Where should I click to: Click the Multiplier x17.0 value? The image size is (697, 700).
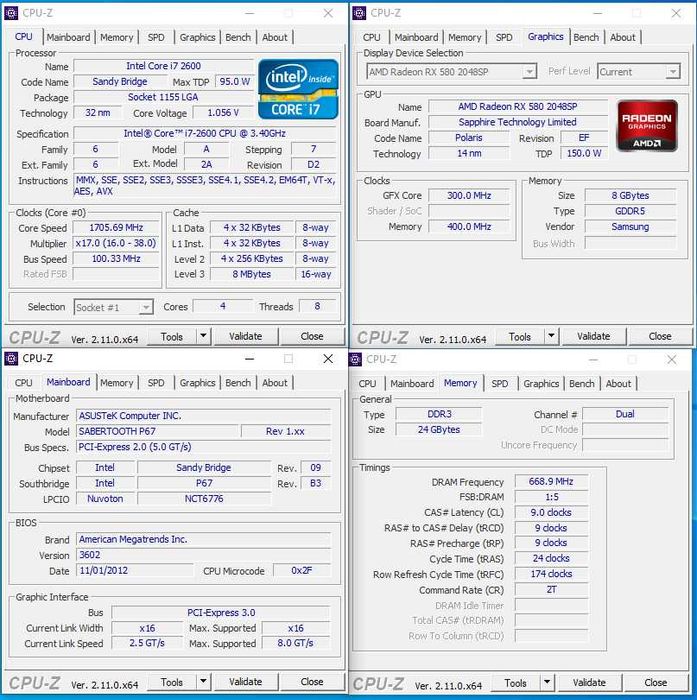[116, 243]
